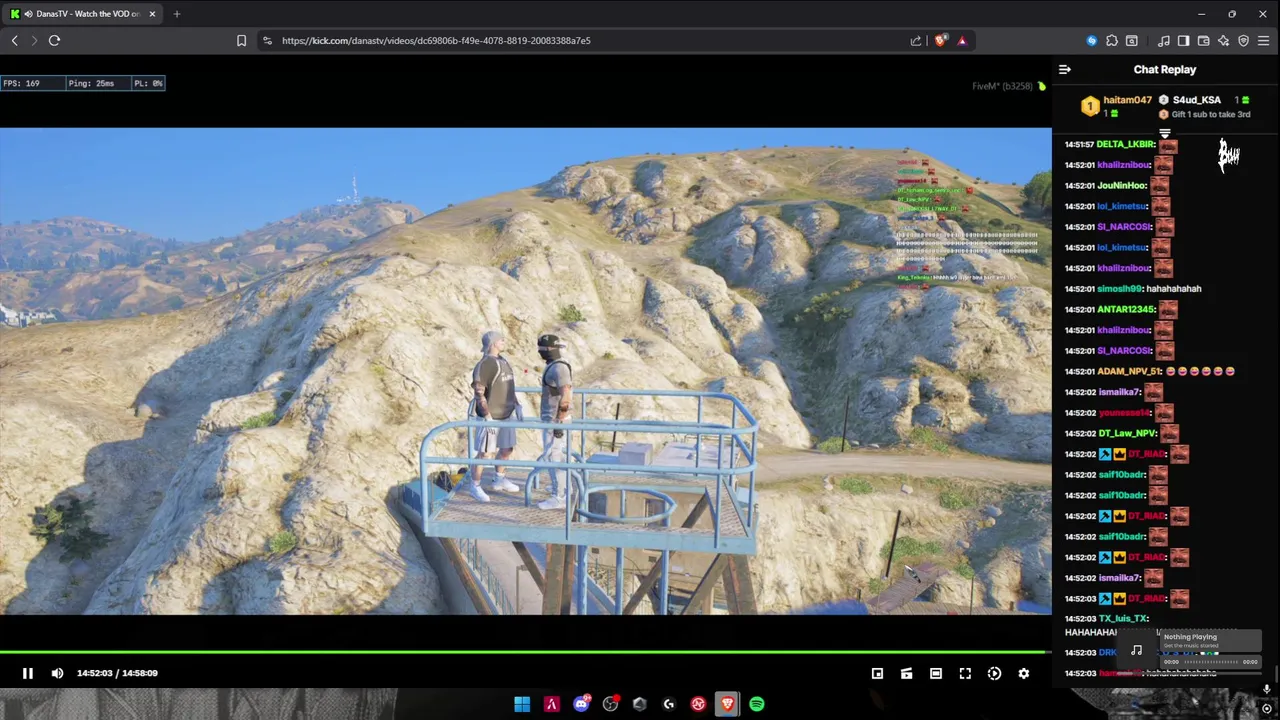Open simosih99 chat username
1280x720 pixels.
click(x=1119, y=289)
